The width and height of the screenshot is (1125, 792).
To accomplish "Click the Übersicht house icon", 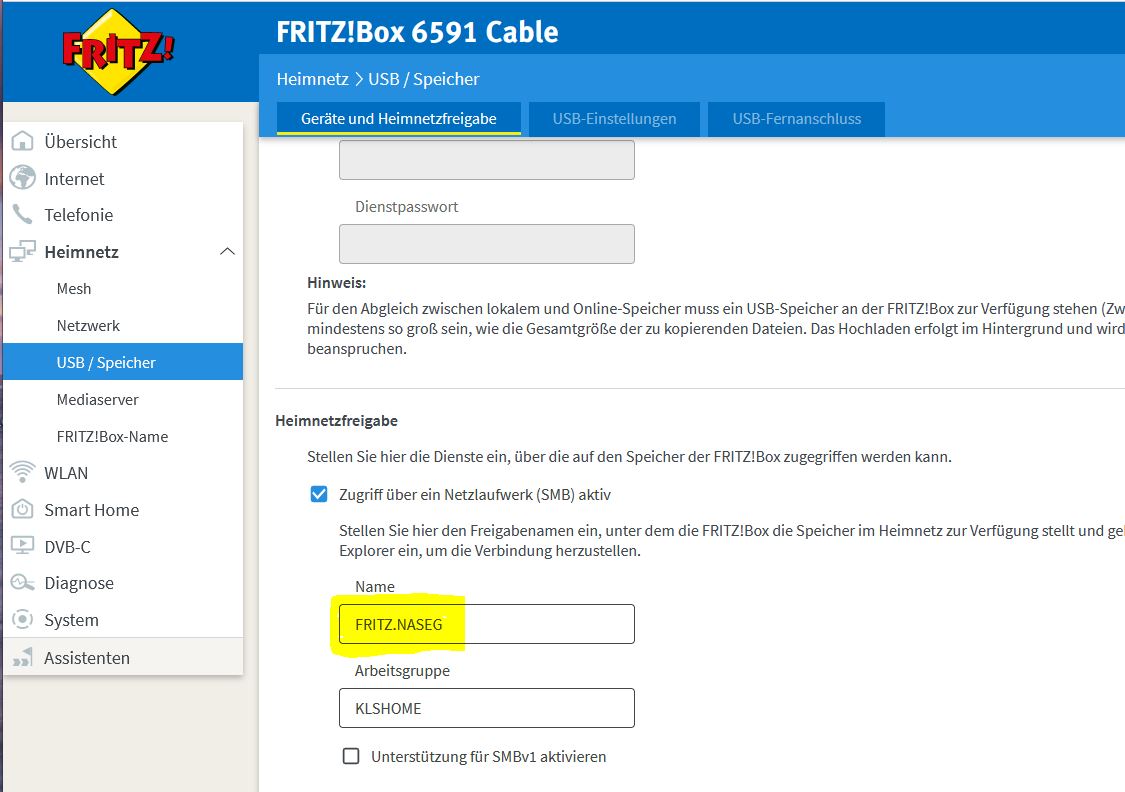I will point(22,141).
